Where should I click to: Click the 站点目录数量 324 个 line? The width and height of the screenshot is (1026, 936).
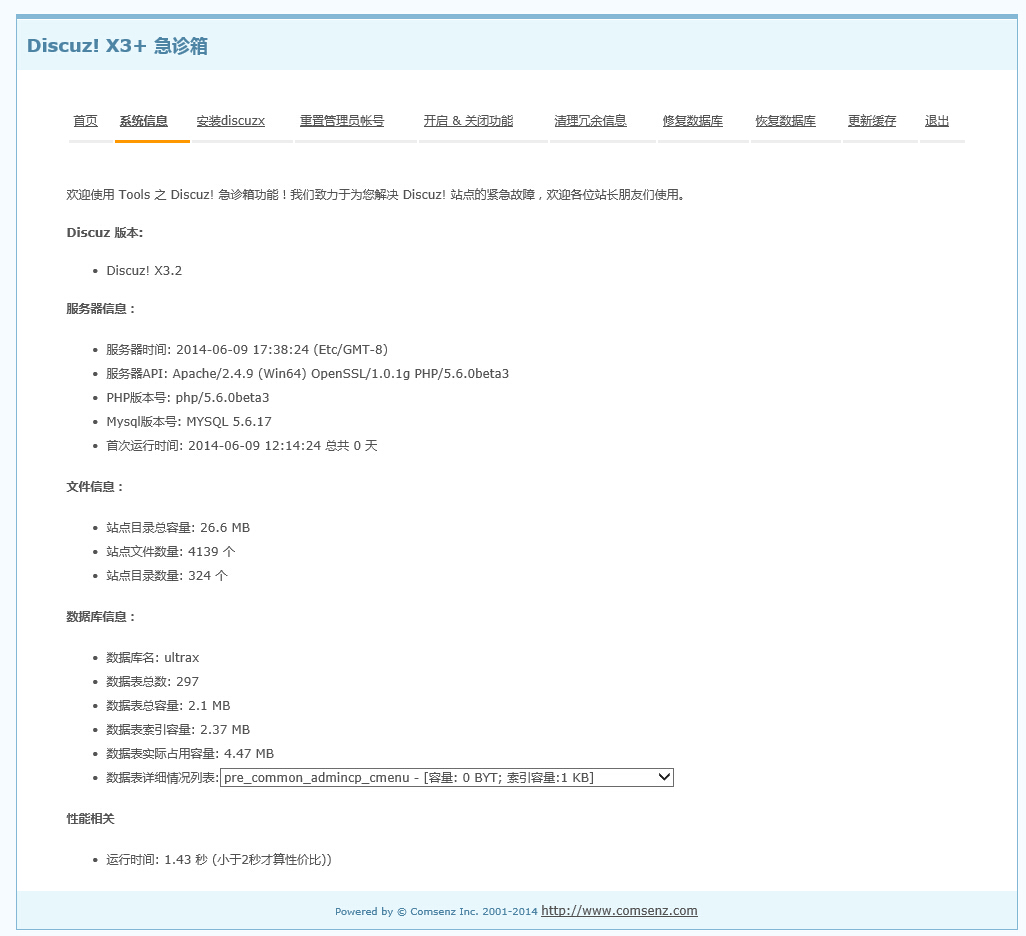(x=167, y=576)
